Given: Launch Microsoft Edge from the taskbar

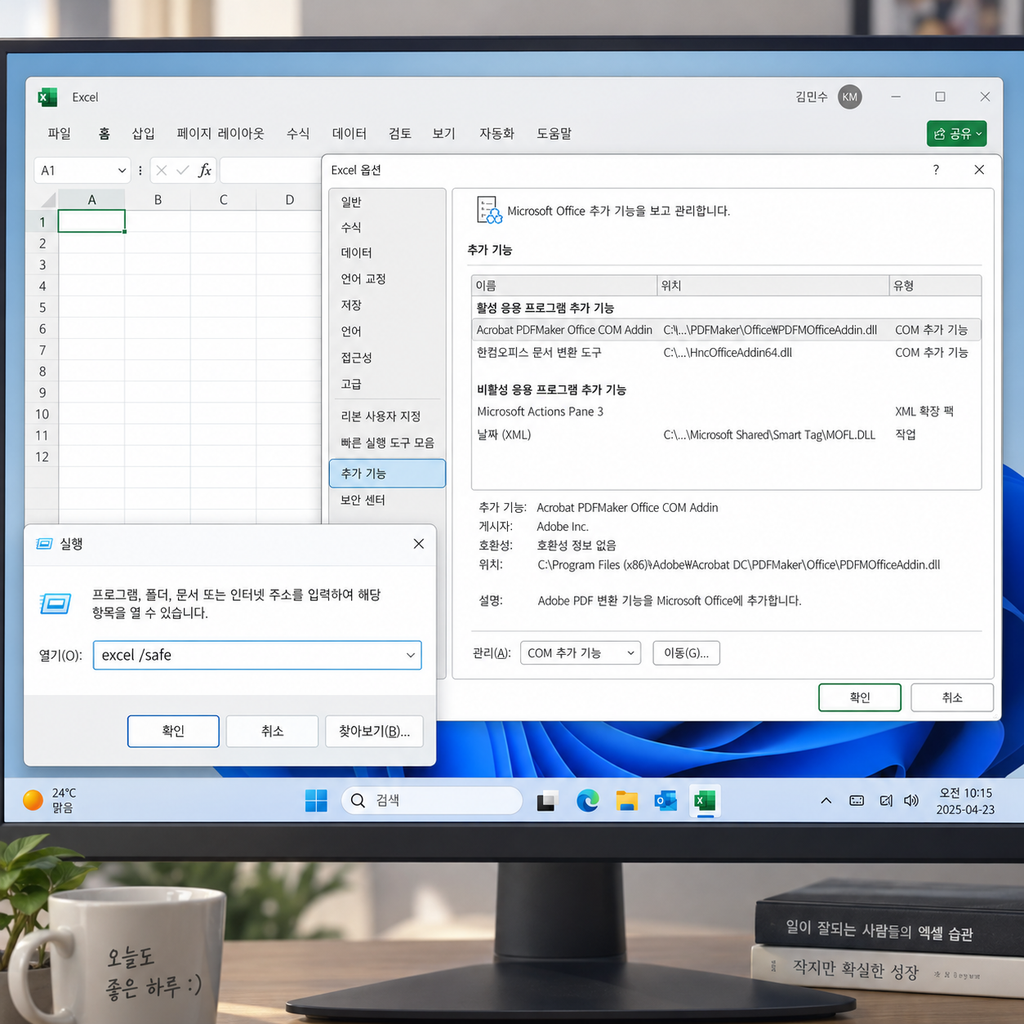Looking at the screenshot, I should click(x=588, y=801).
